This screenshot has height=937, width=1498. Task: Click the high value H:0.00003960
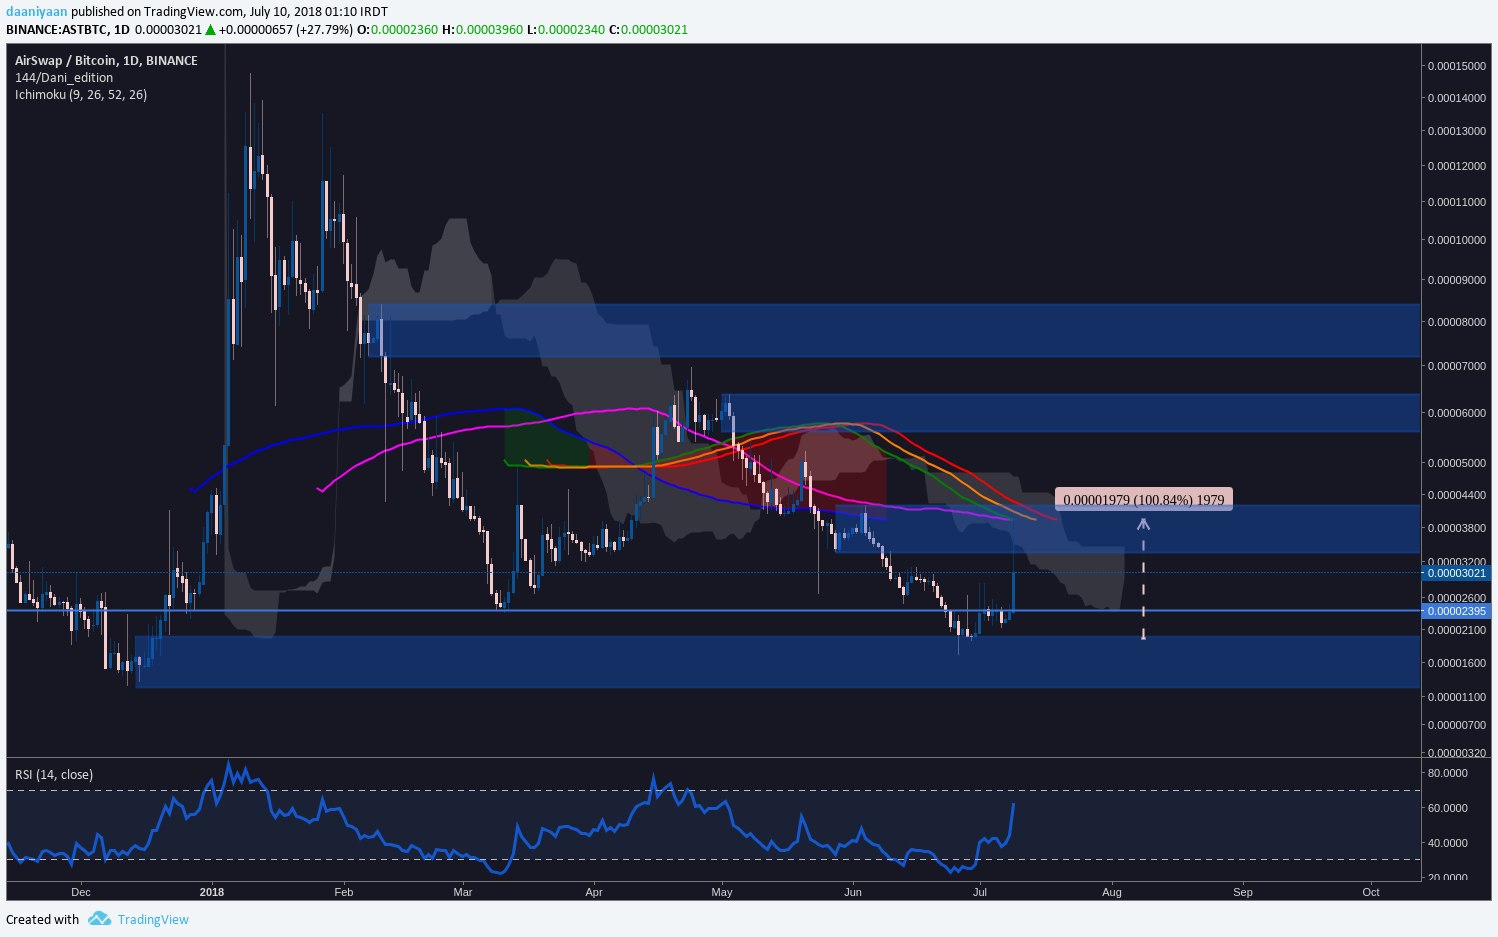click(482, 30)
